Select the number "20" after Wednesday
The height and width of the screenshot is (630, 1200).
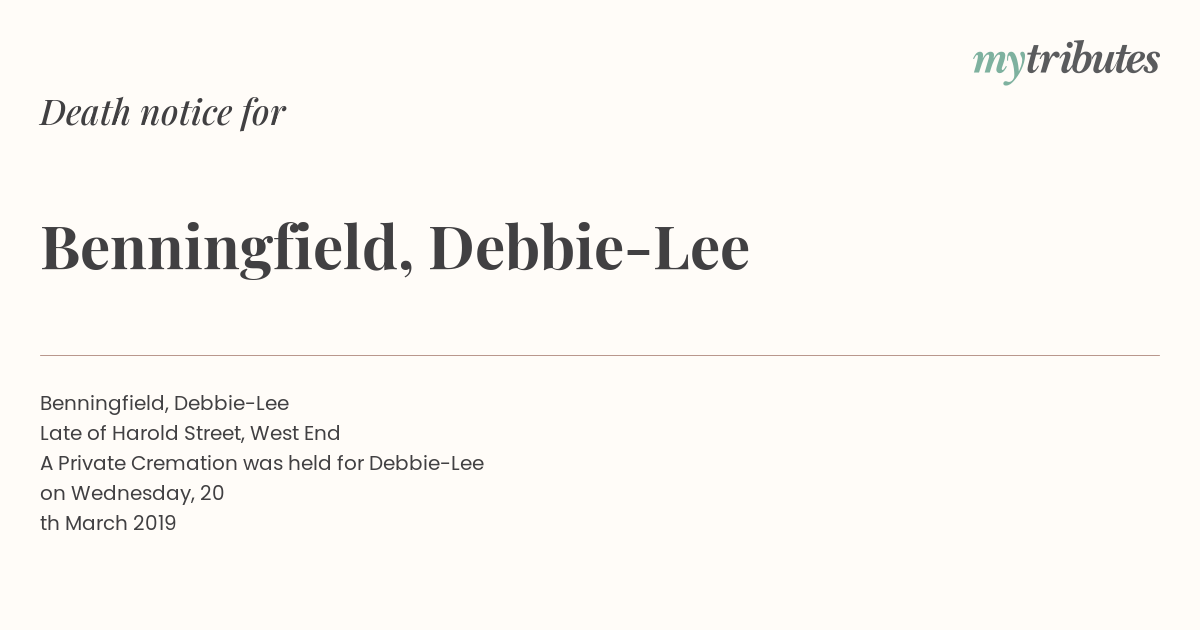(212, 493)
